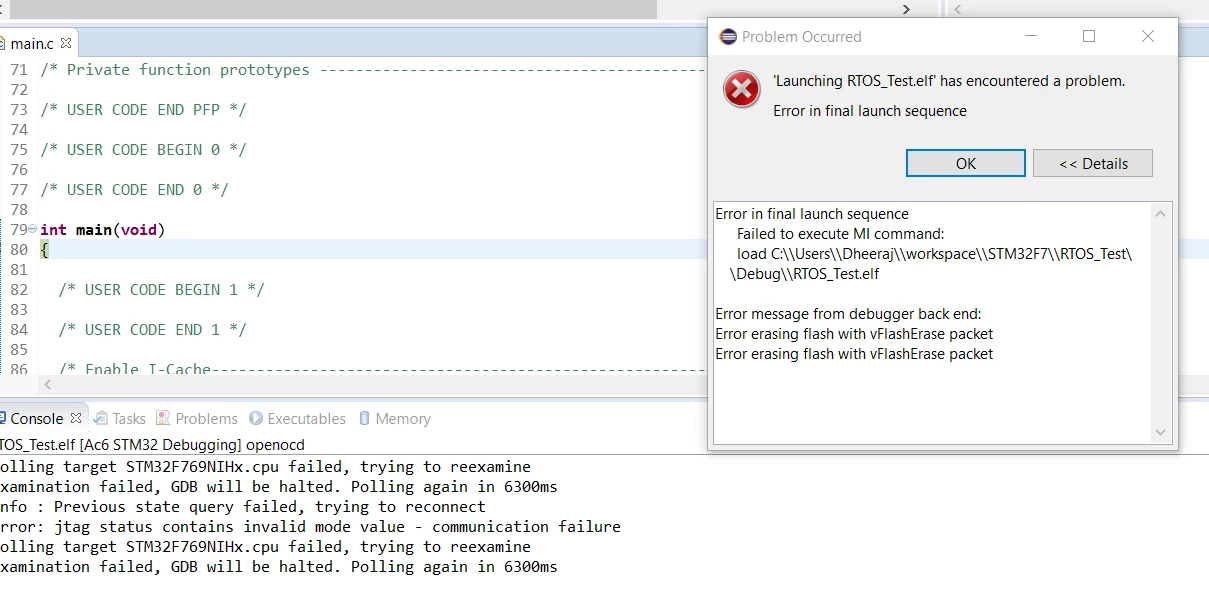
Task: Click 'Failed to execute MI command:' text
Action: click(x=840, y=233)
